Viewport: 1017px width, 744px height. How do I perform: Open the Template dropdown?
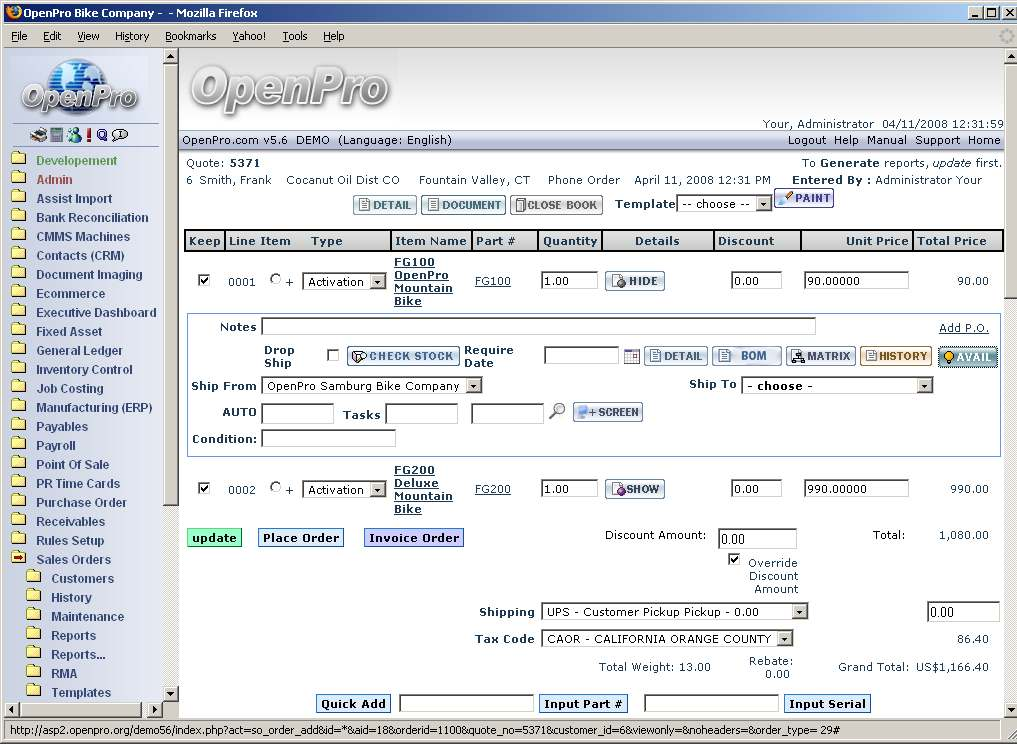click(724, 203)
